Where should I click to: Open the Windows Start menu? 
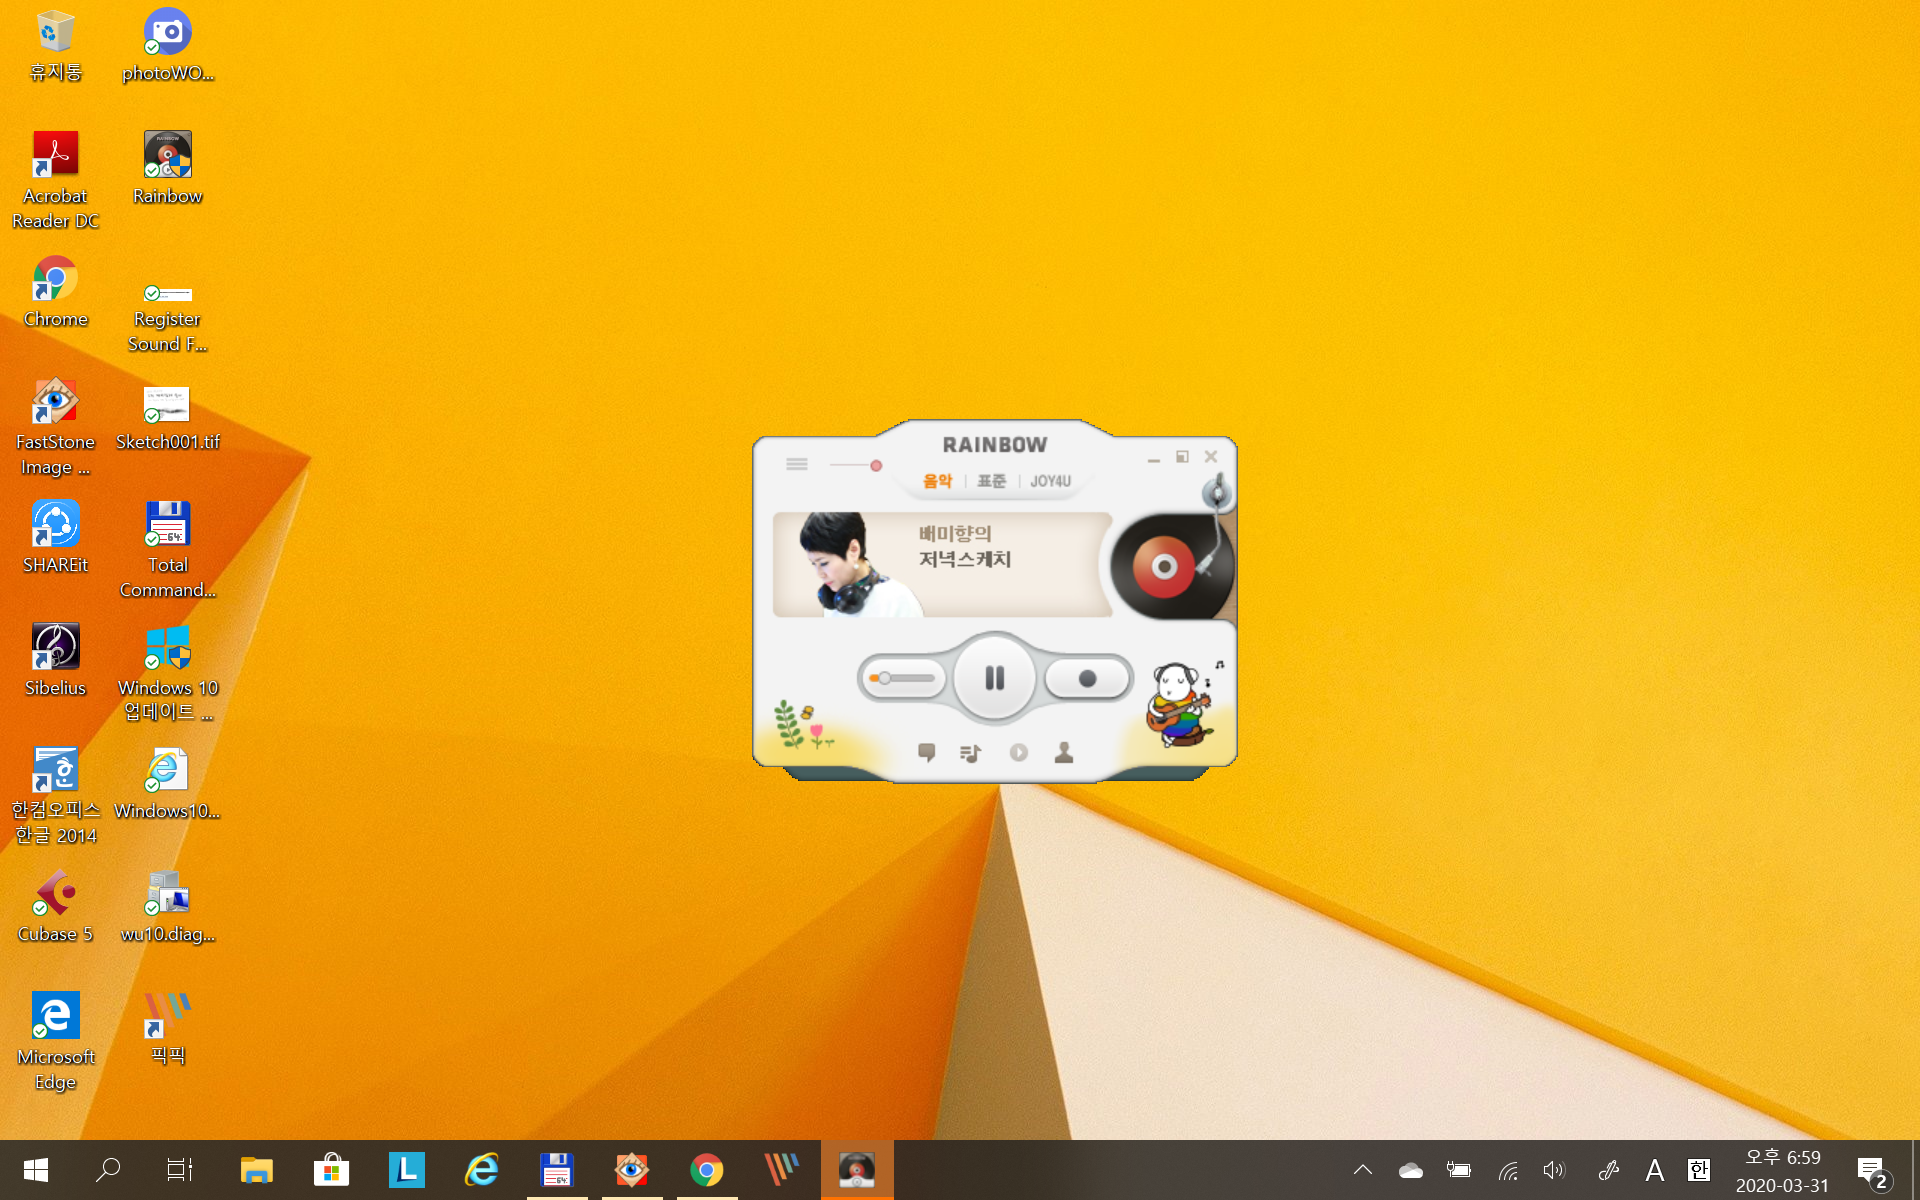point(36,1170)
